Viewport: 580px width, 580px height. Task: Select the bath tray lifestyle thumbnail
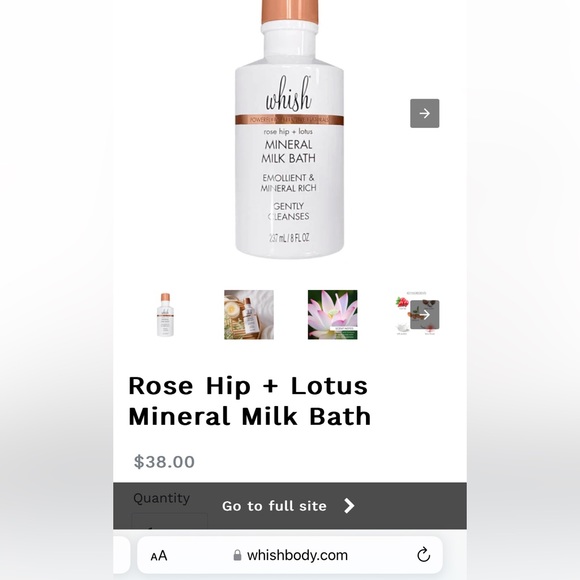[249, 314]
